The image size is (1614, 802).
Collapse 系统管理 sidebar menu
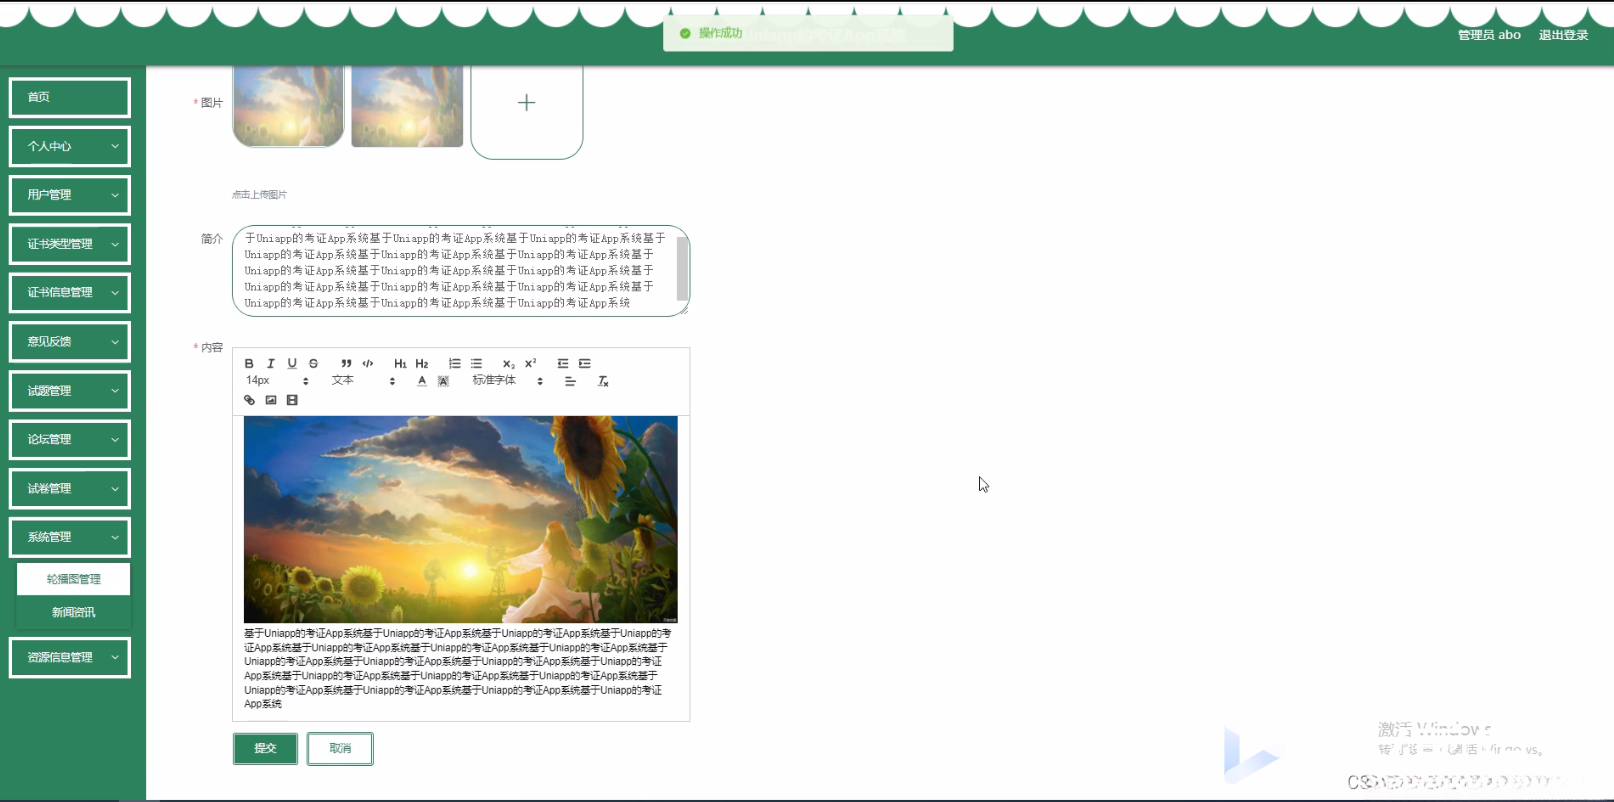click(70, 538)
